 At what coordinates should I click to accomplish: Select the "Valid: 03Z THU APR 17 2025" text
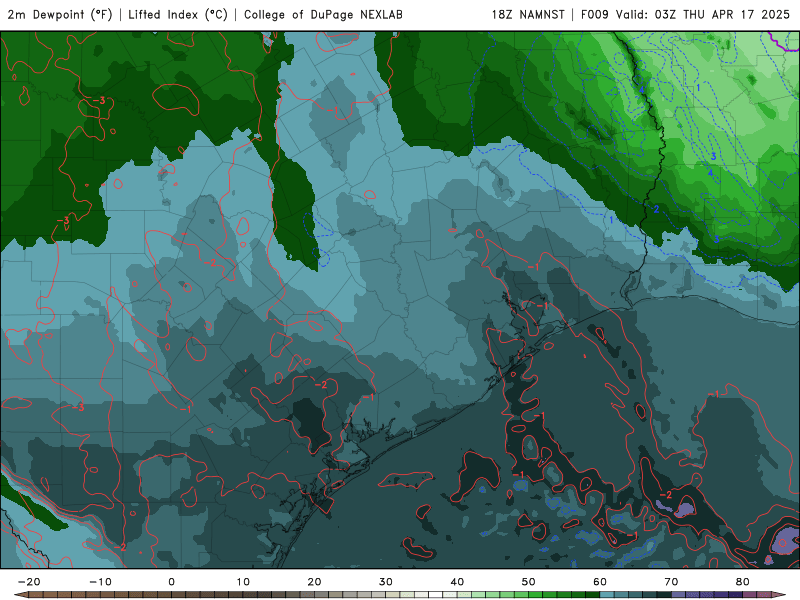click(x=703, y=14)
